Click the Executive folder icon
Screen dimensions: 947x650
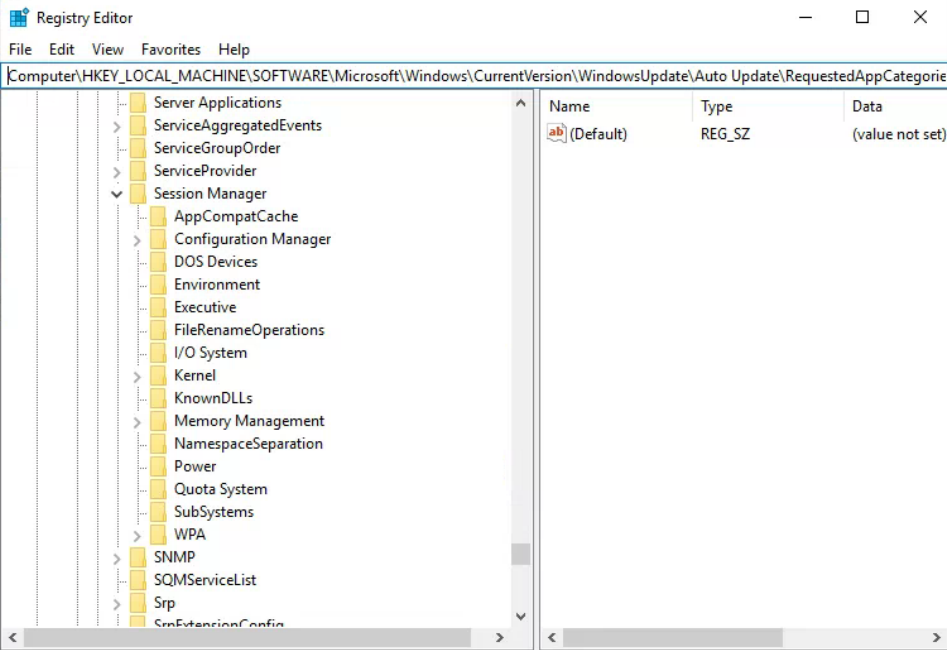pyautogui.click(x=158, y=307)
